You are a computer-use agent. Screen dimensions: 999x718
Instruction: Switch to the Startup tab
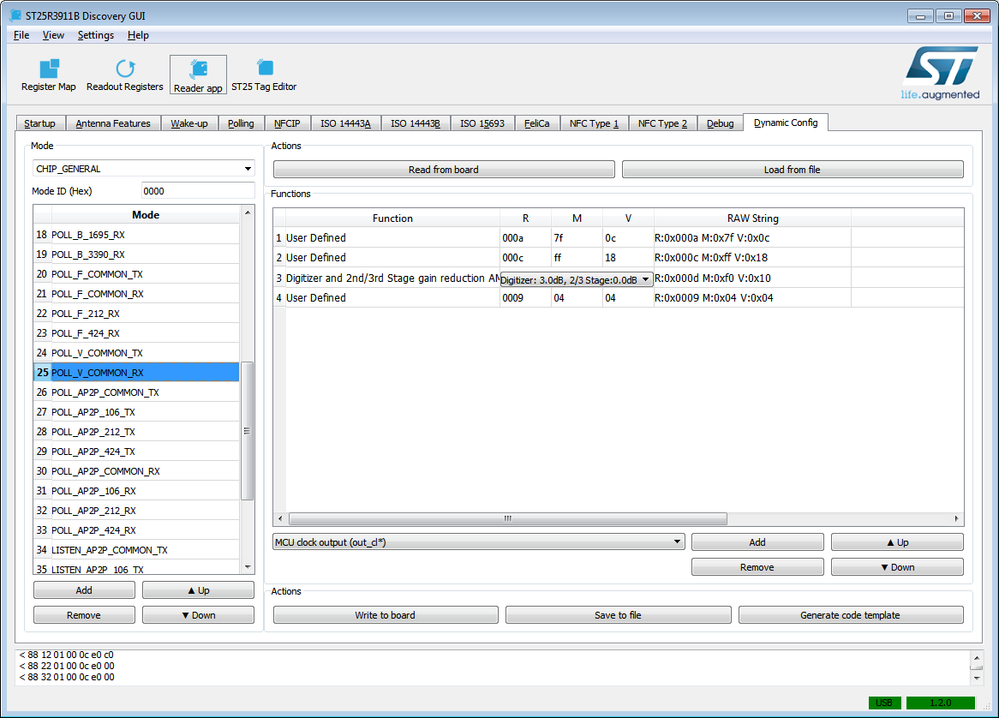pos(40,124)
